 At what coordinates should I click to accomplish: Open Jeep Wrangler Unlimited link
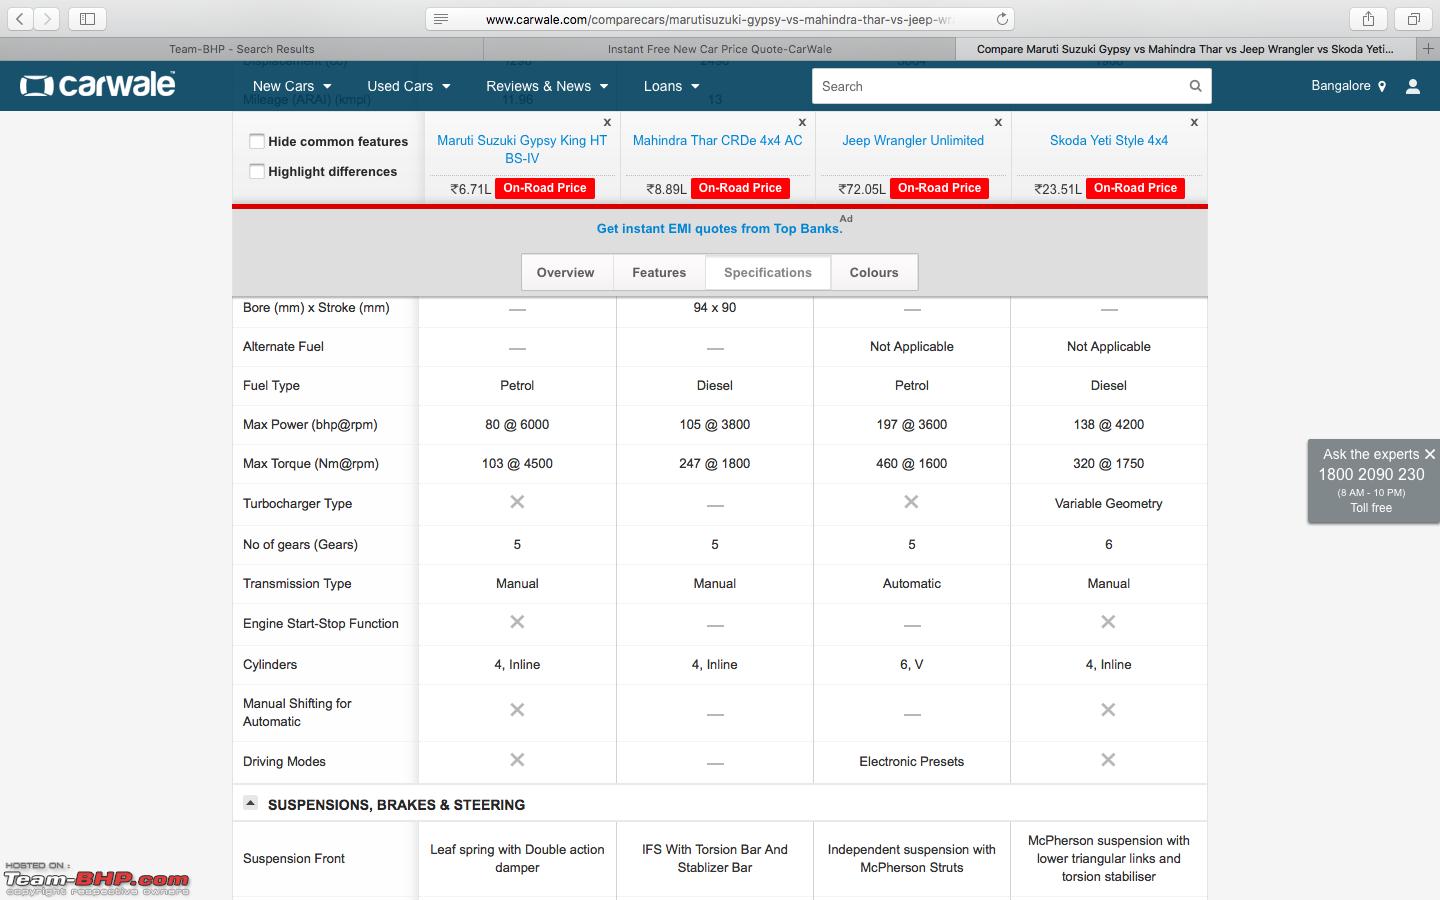tap(913, 140)
